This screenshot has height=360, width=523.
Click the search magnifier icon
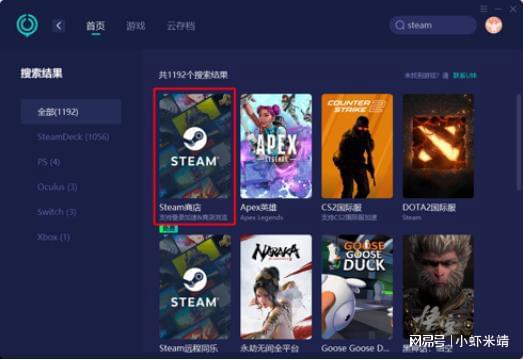(400, 25)
